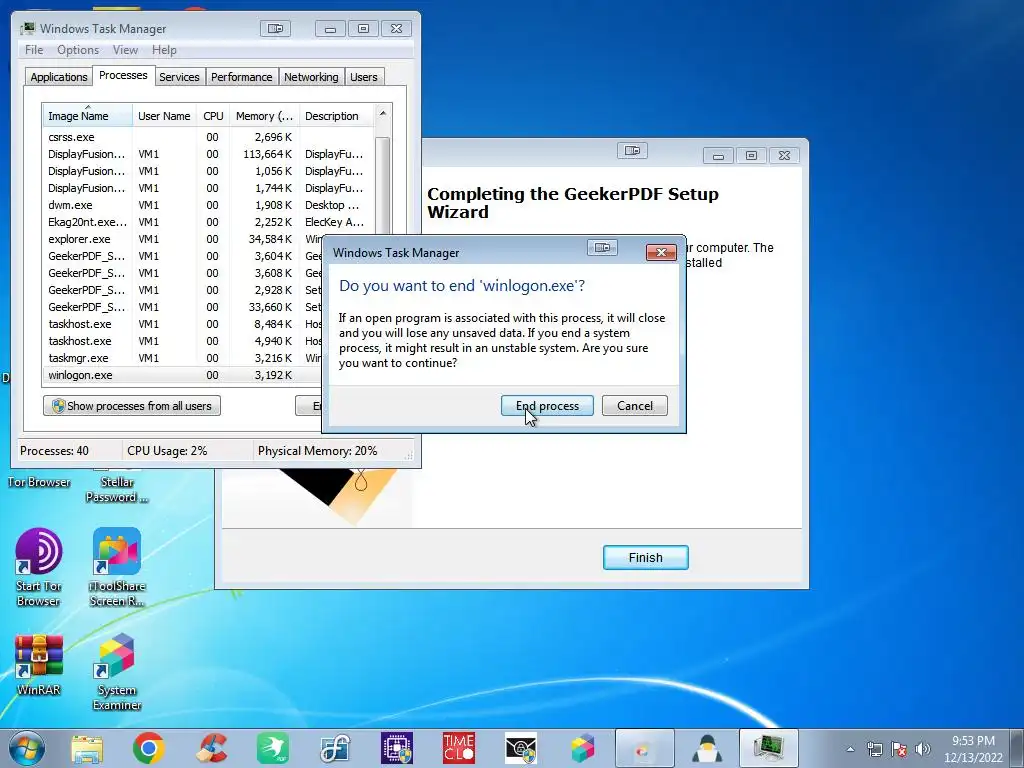Screen dimensions: 1024x768
Task: Switch to the Networking tab
Action: tap(312, 77)
